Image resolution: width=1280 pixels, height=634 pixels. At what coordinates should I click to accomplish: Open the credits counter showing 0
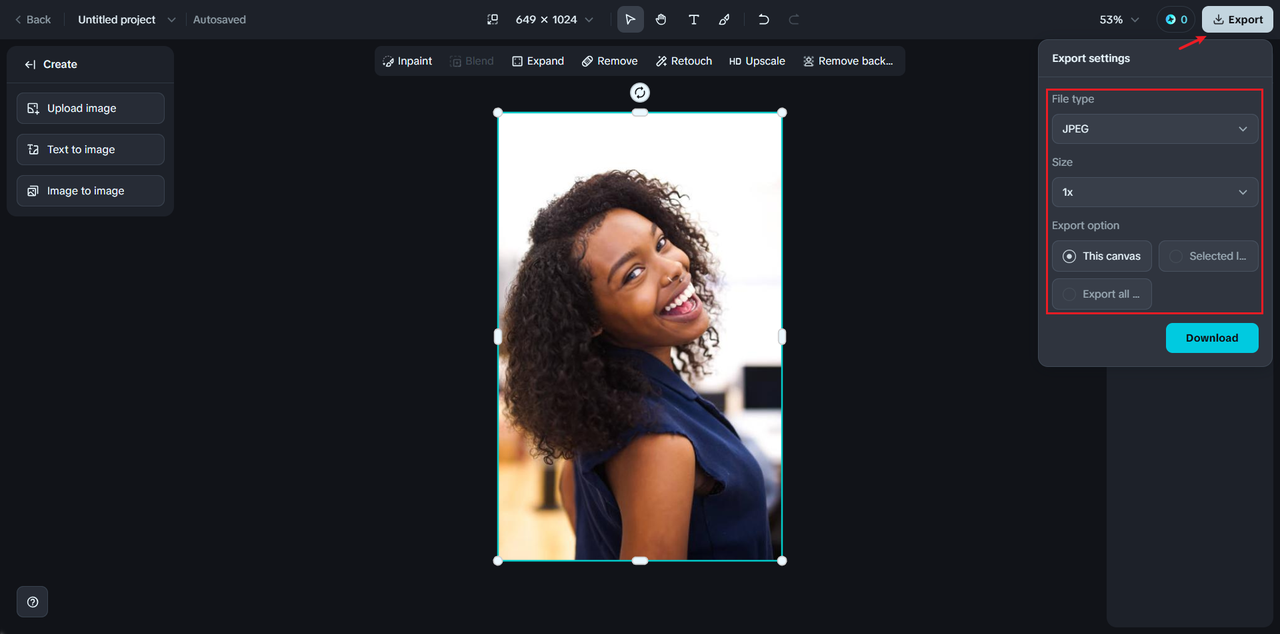[1177, 20]
